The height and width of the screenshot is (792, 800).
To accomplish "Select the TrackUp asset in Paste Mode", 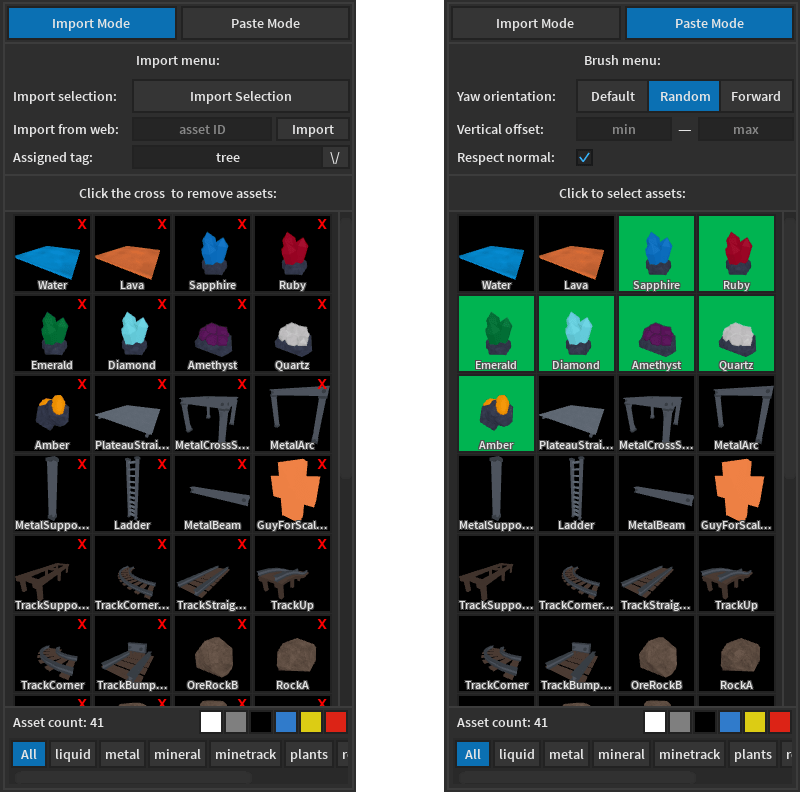I will pyautogui.click(x=736, y=573).
